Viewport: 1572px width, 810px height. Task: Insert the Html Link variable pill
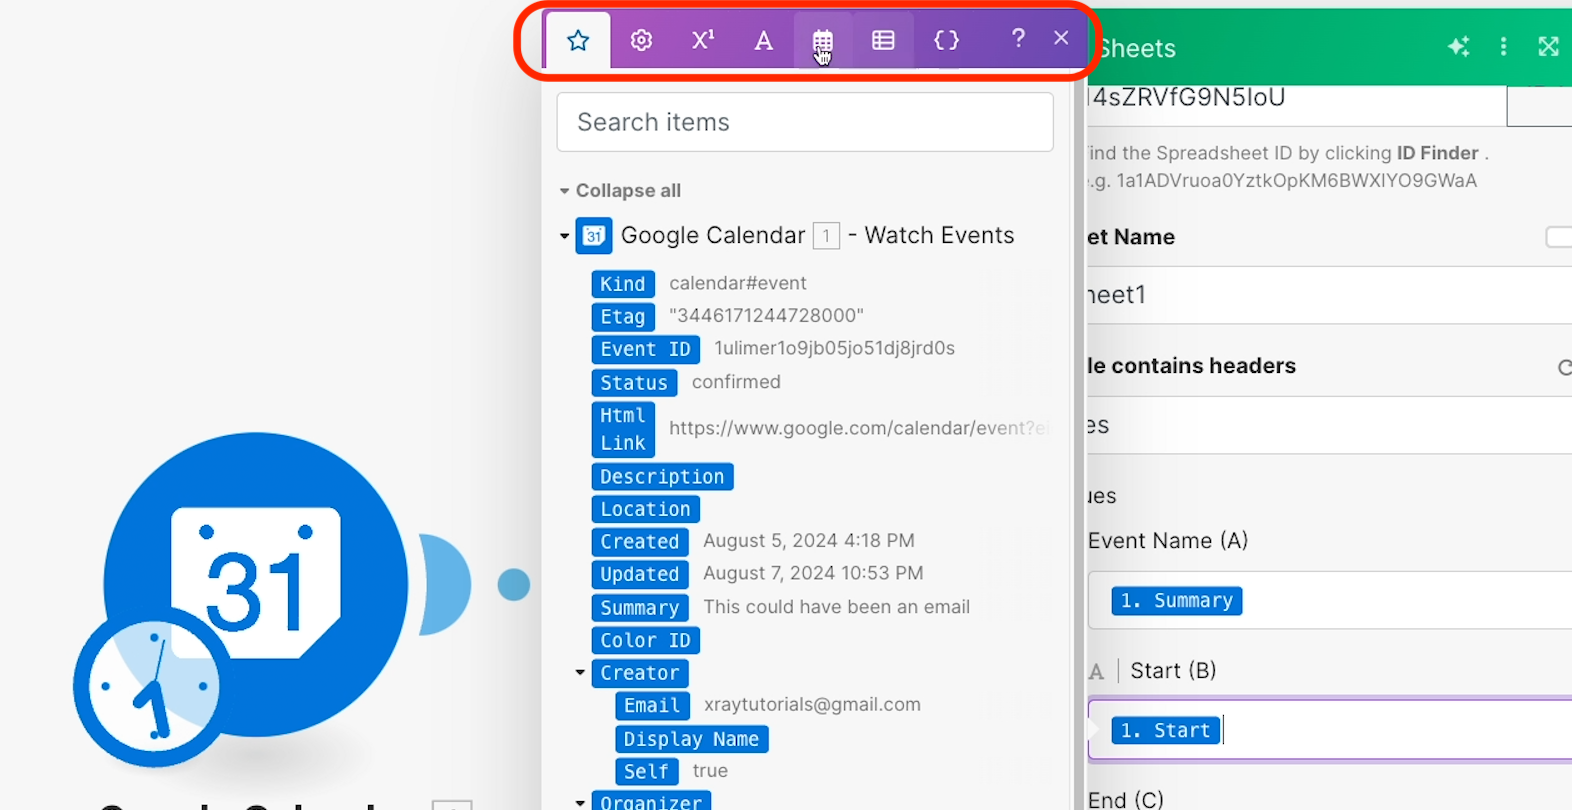click(x=623, y=429)
